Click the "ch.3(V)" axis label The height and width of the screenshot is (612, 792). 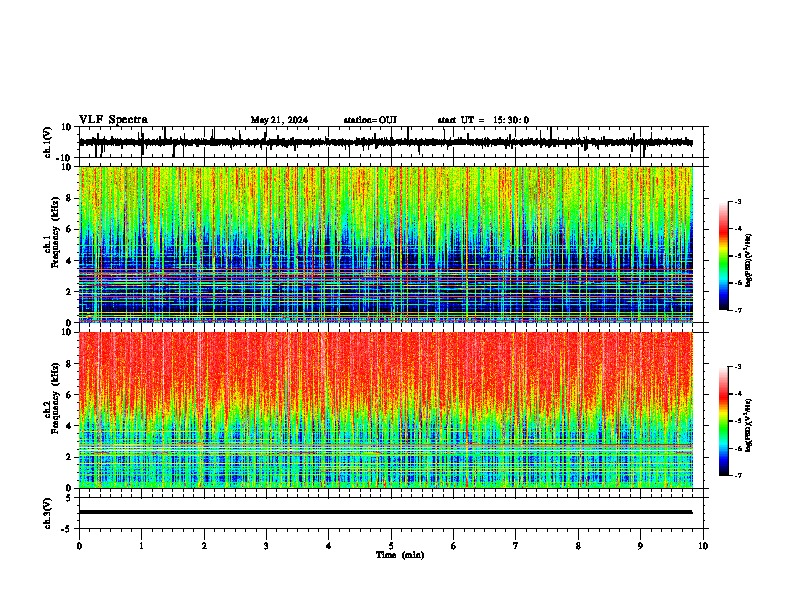coord(48,513)
